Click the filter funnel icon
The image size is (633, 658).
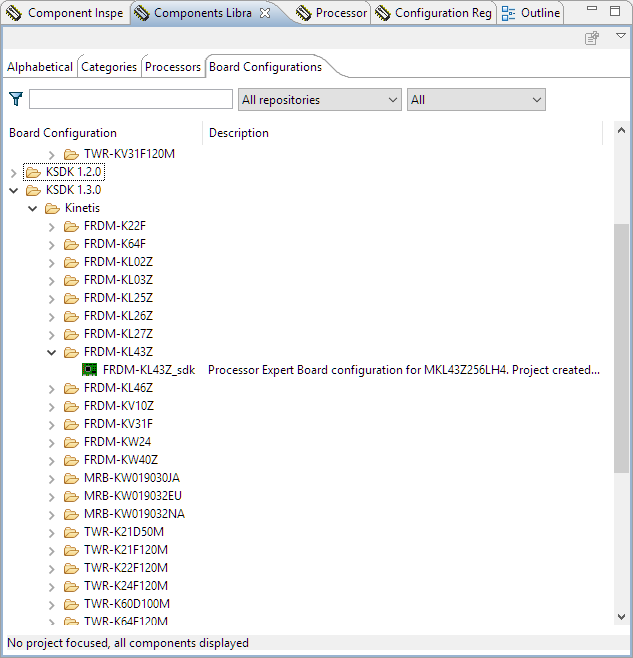pyautogui.click(x=16, y=99)
